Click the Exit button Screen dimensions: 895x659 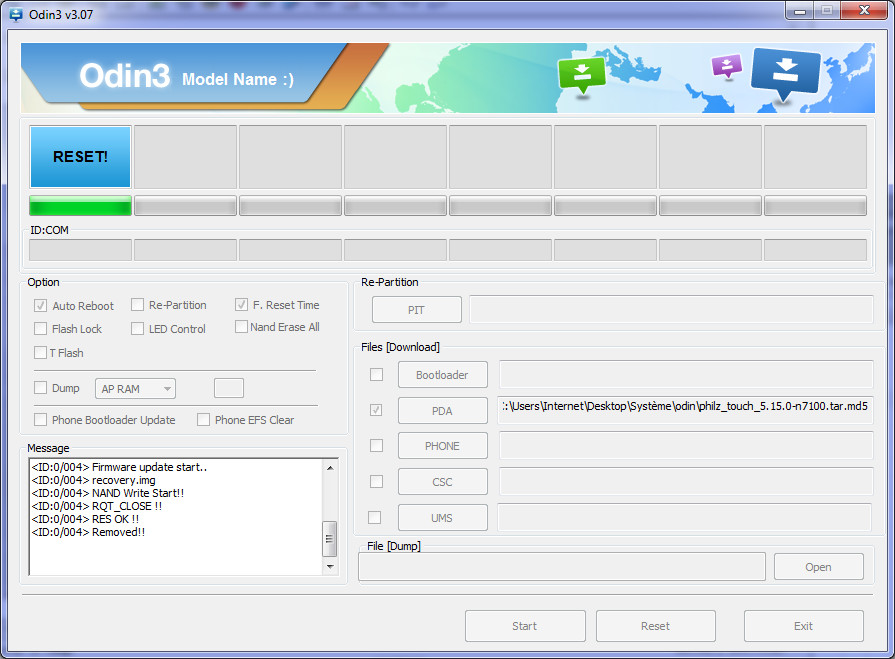(x=804, y=626)
